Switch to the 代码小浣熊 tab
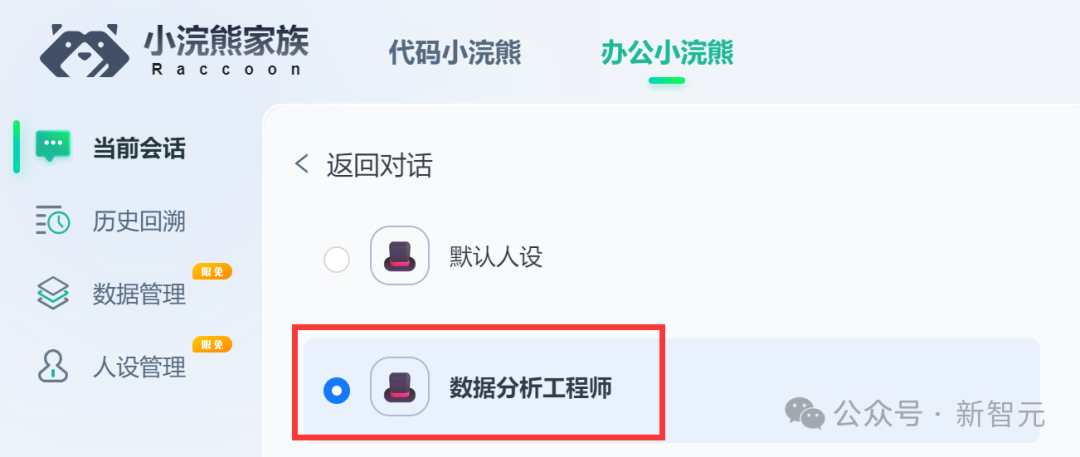 pos(455,52)
